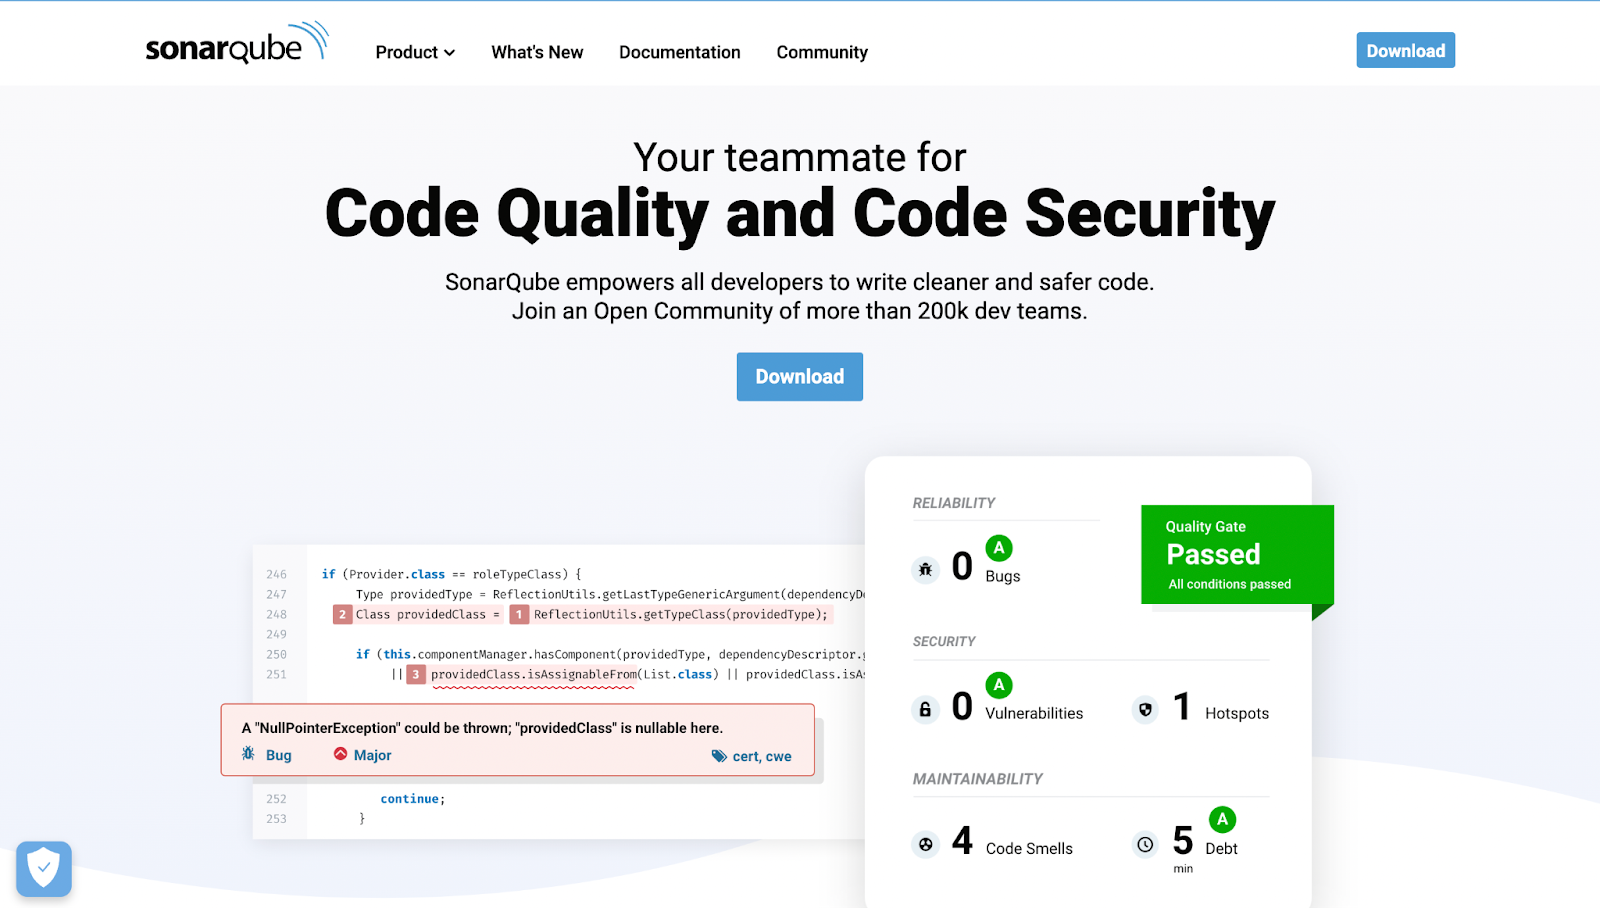This screenshot has height=908, width=1600.
Task: Click the Code Smells icon
Action: (x=925, y=843)
